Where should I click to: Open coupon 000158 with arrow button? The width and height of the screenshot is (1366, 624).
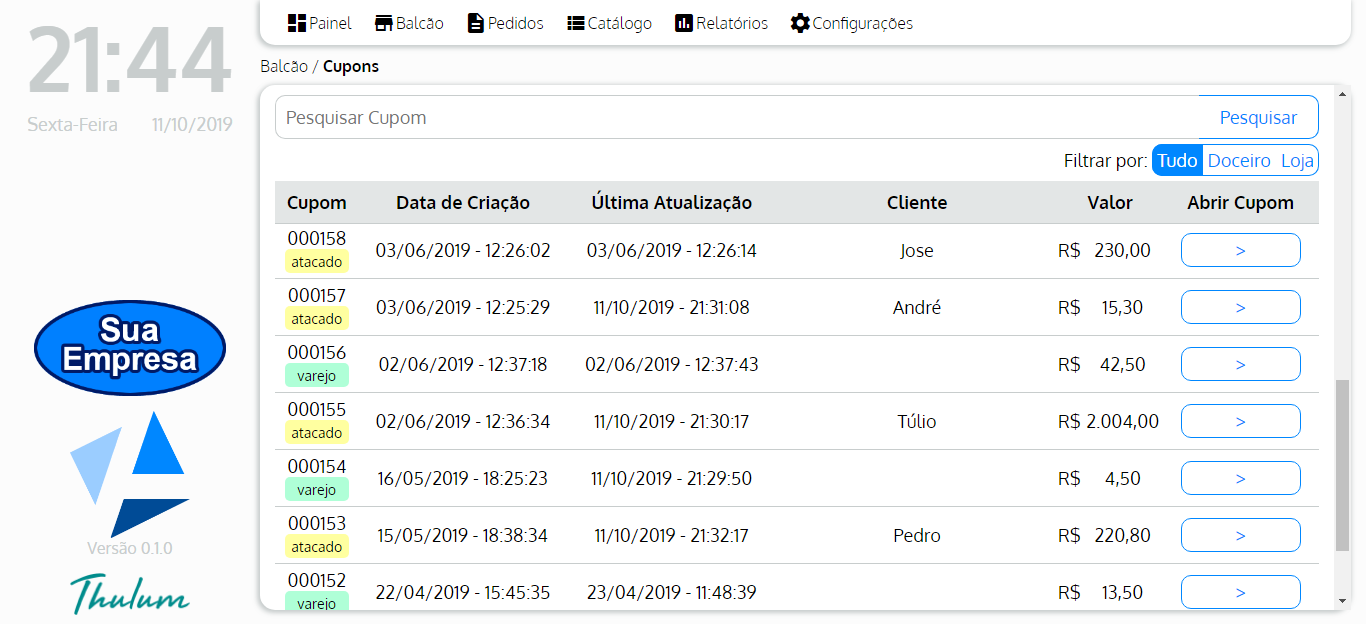pyautogui.click(x=1240, y=250)
